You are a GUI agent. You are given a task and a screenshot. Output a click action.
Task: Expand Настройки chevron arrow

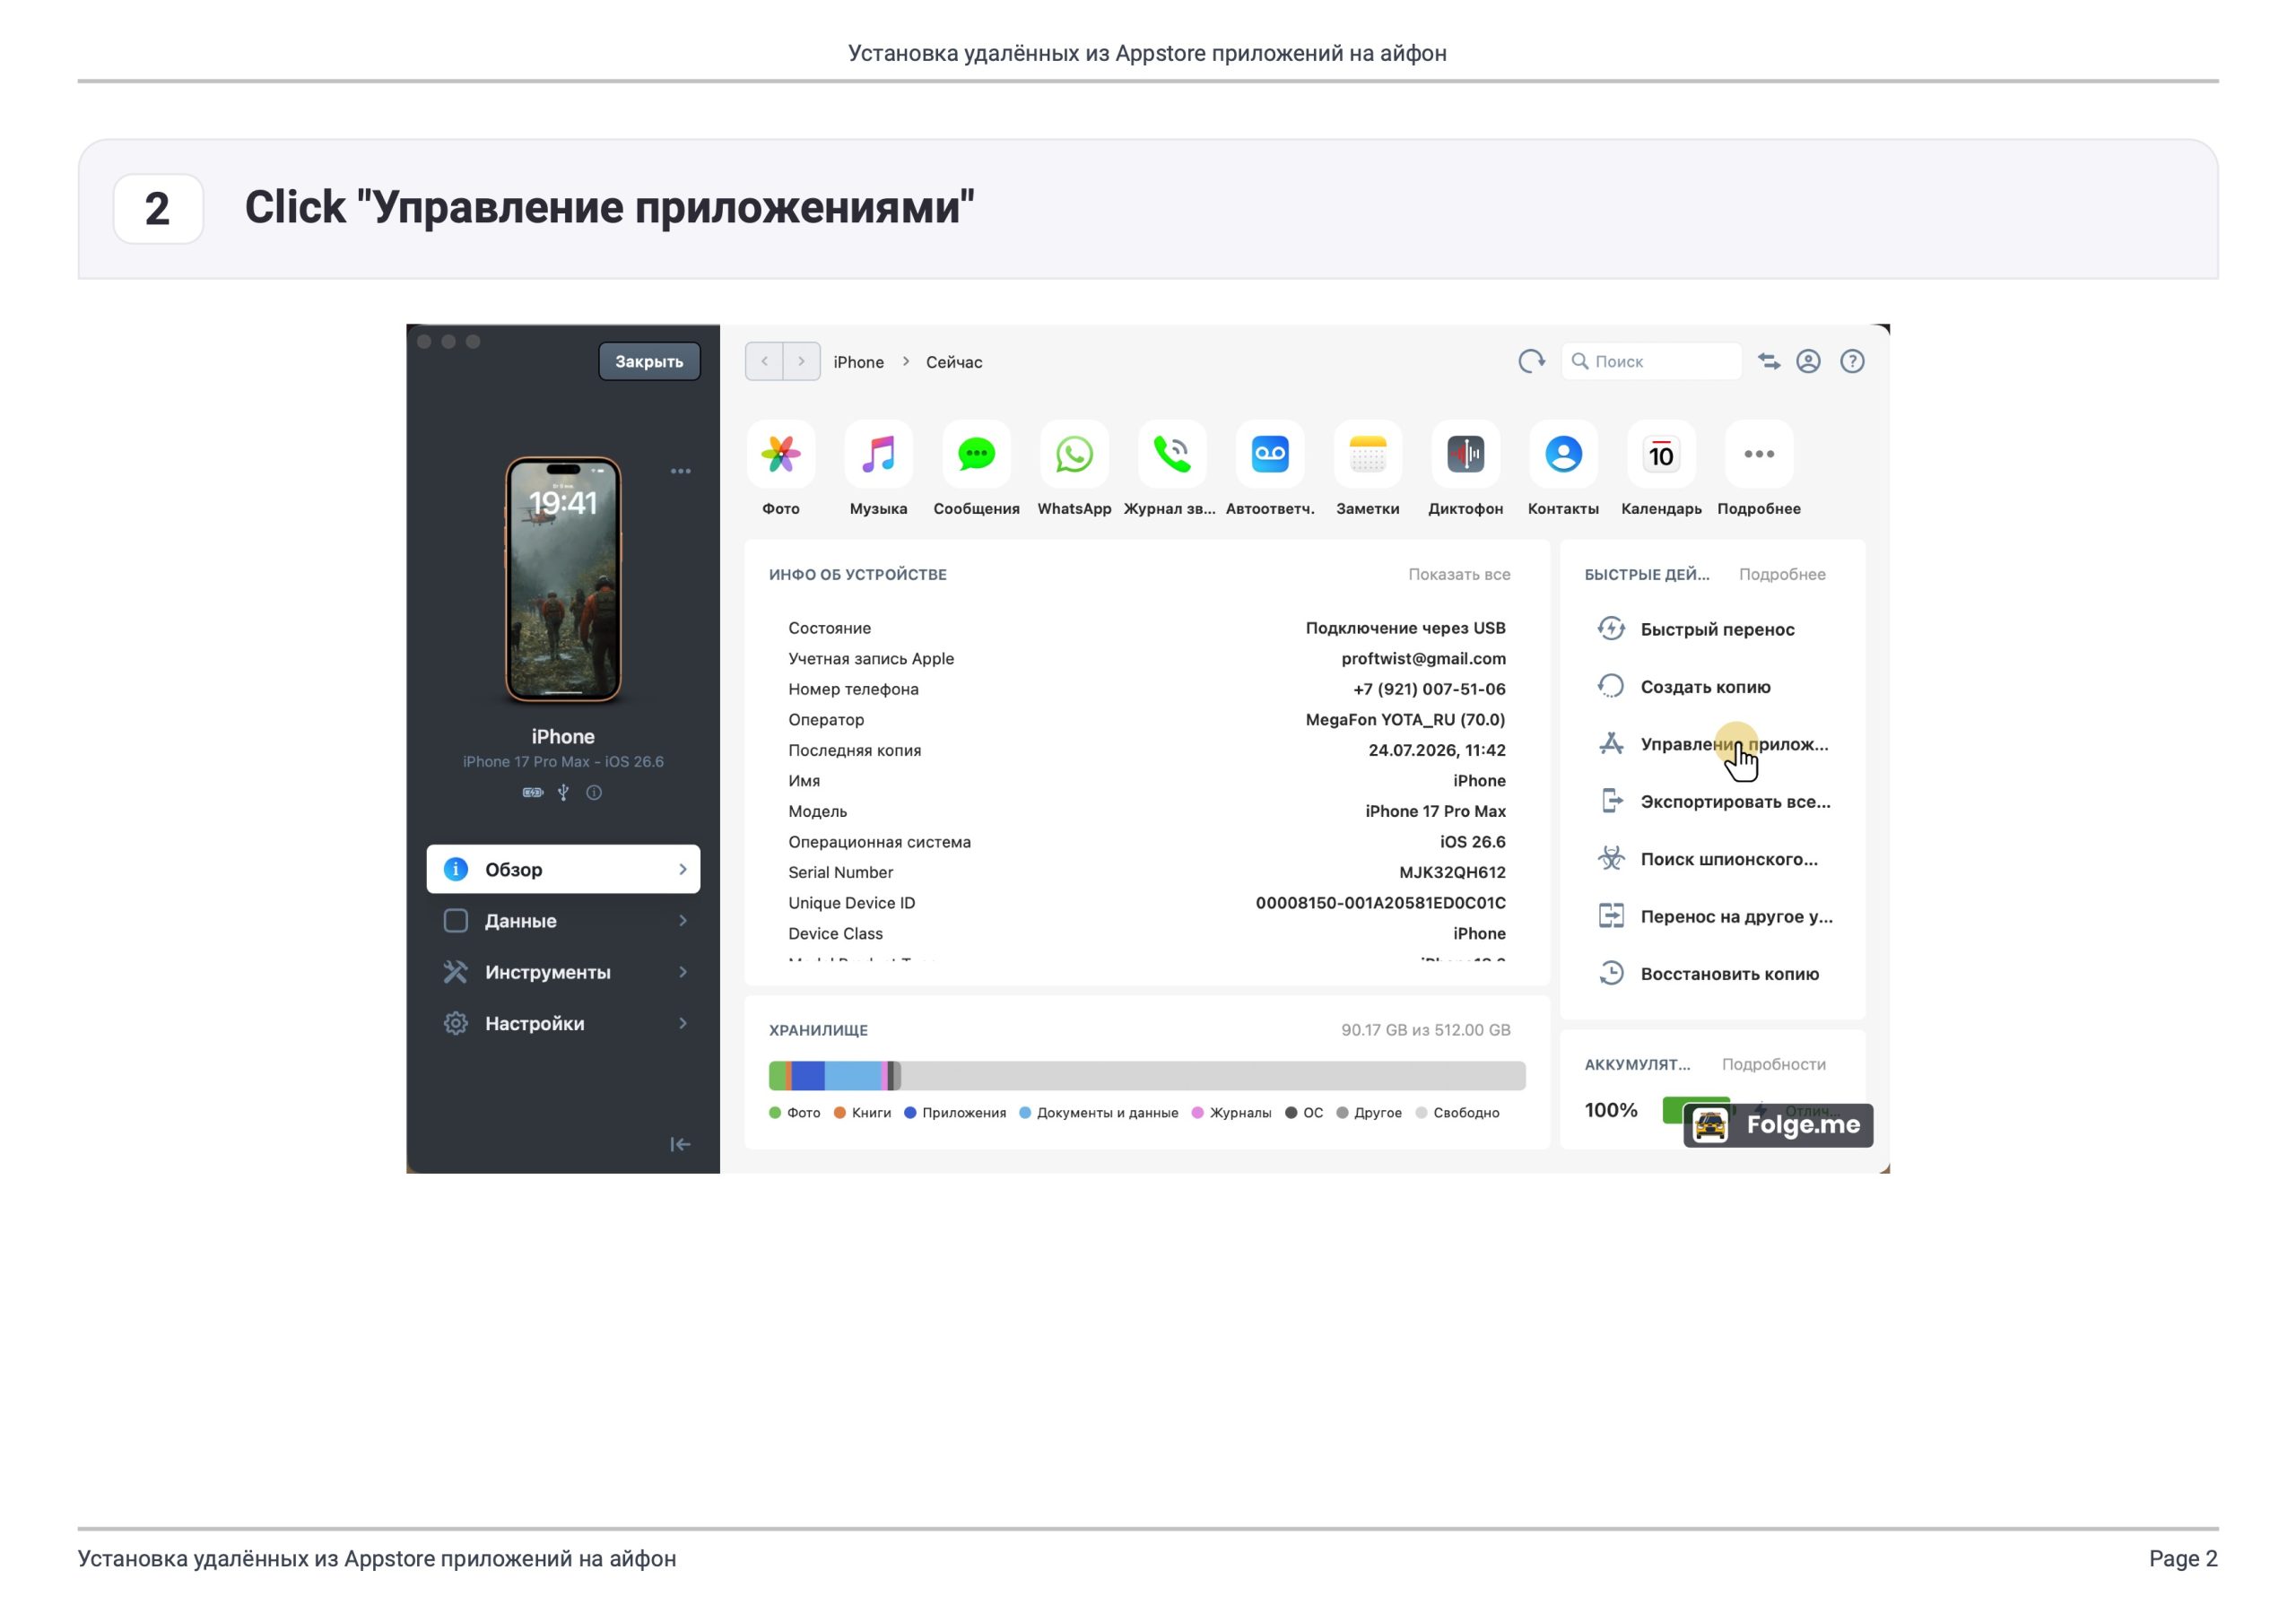(683, 1023)
